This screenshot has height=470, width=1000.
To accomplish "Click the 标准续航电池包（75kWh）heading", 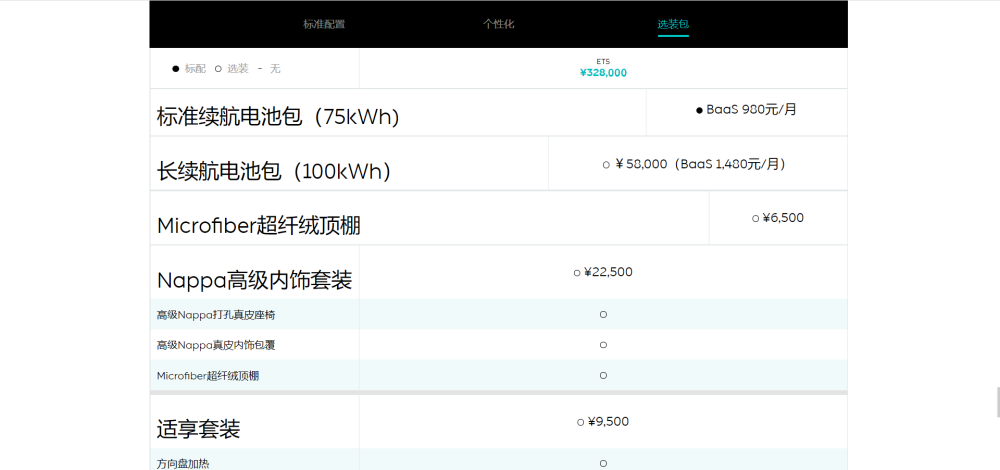I will tap(278, 117).
